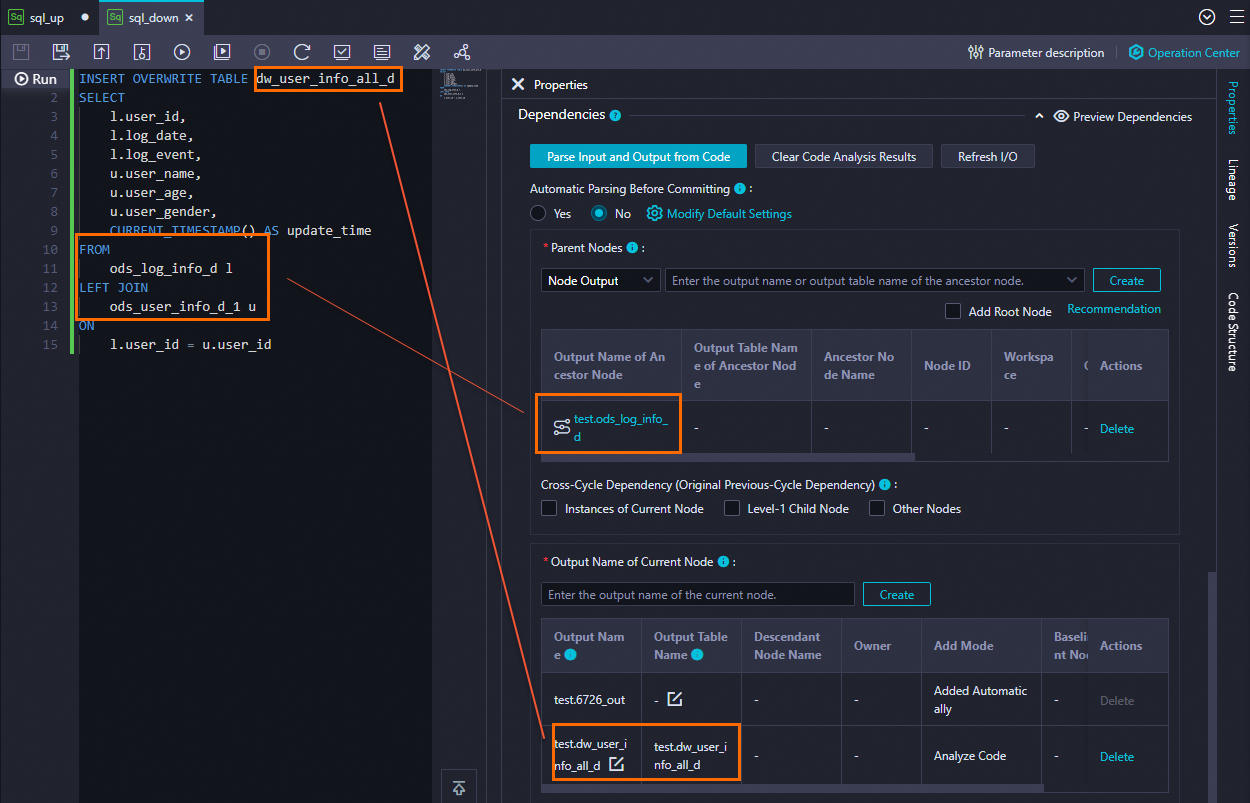Expand the ancestor node name combo box
The image size is (1250, 803).
[x=1073, y=281]
